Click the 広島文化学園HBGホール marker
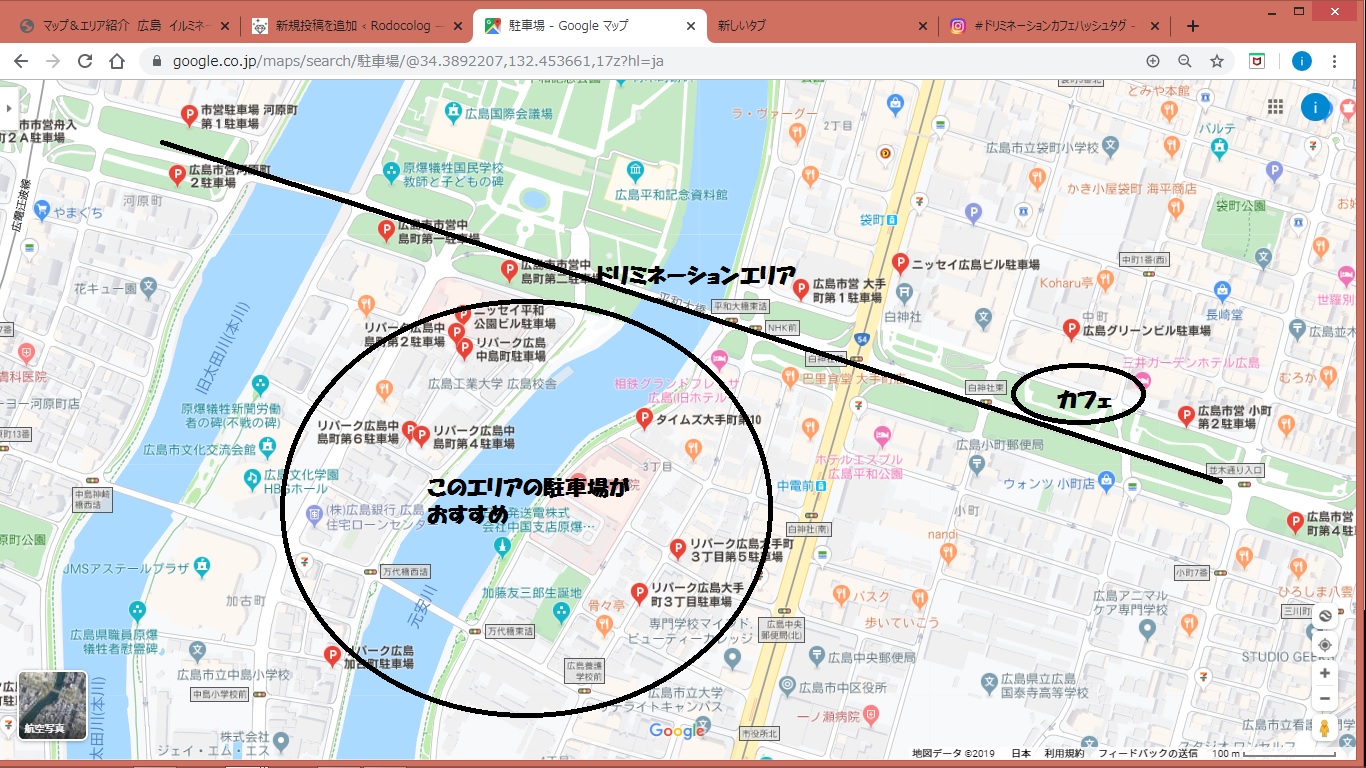Screen dimensions: 1366x768 252,480
